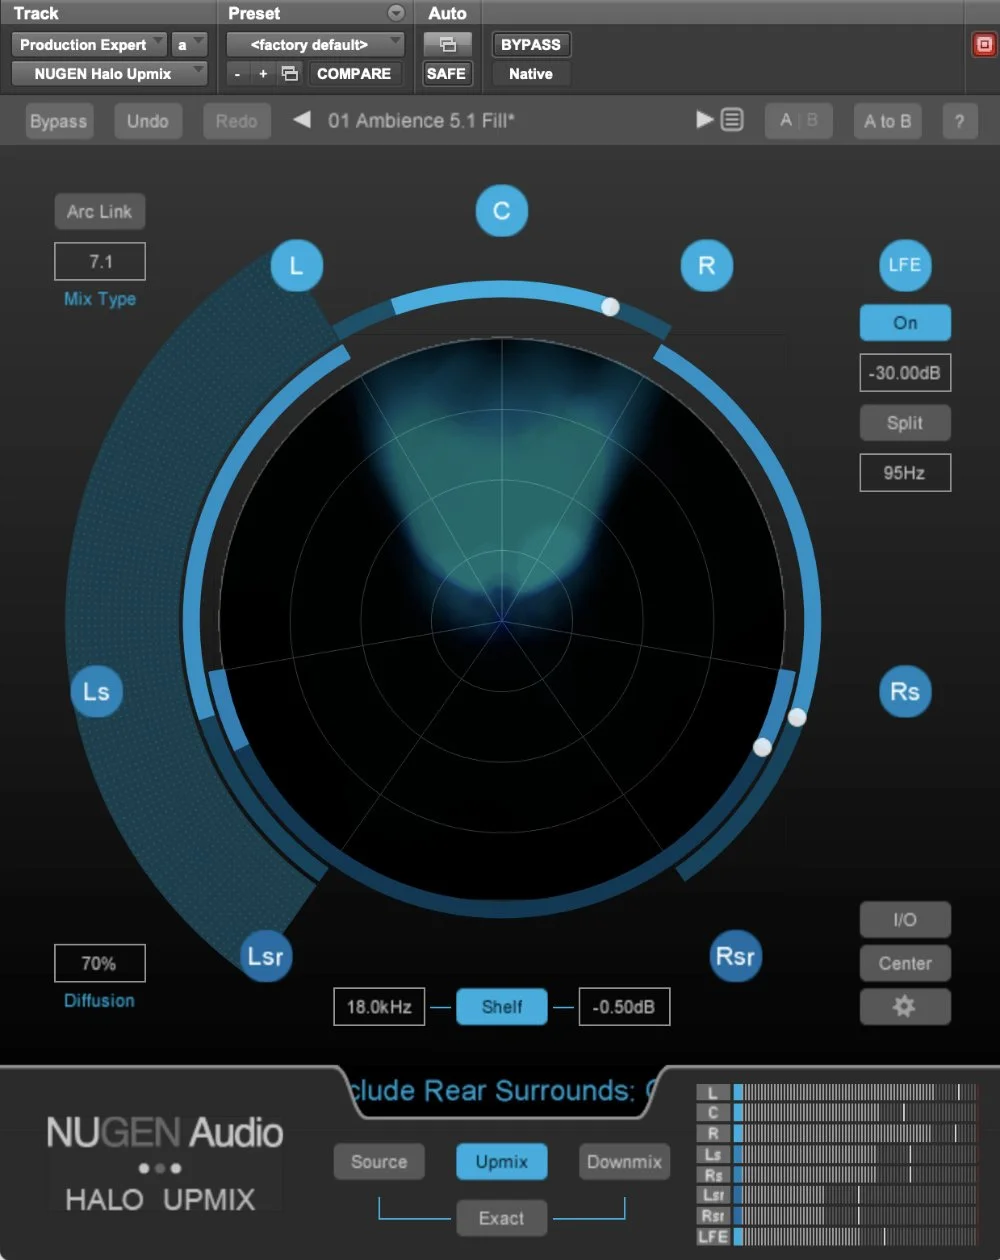Open the preset list icon
The width and height of the screenshot is (1000, 1260).
coord(732,120)
